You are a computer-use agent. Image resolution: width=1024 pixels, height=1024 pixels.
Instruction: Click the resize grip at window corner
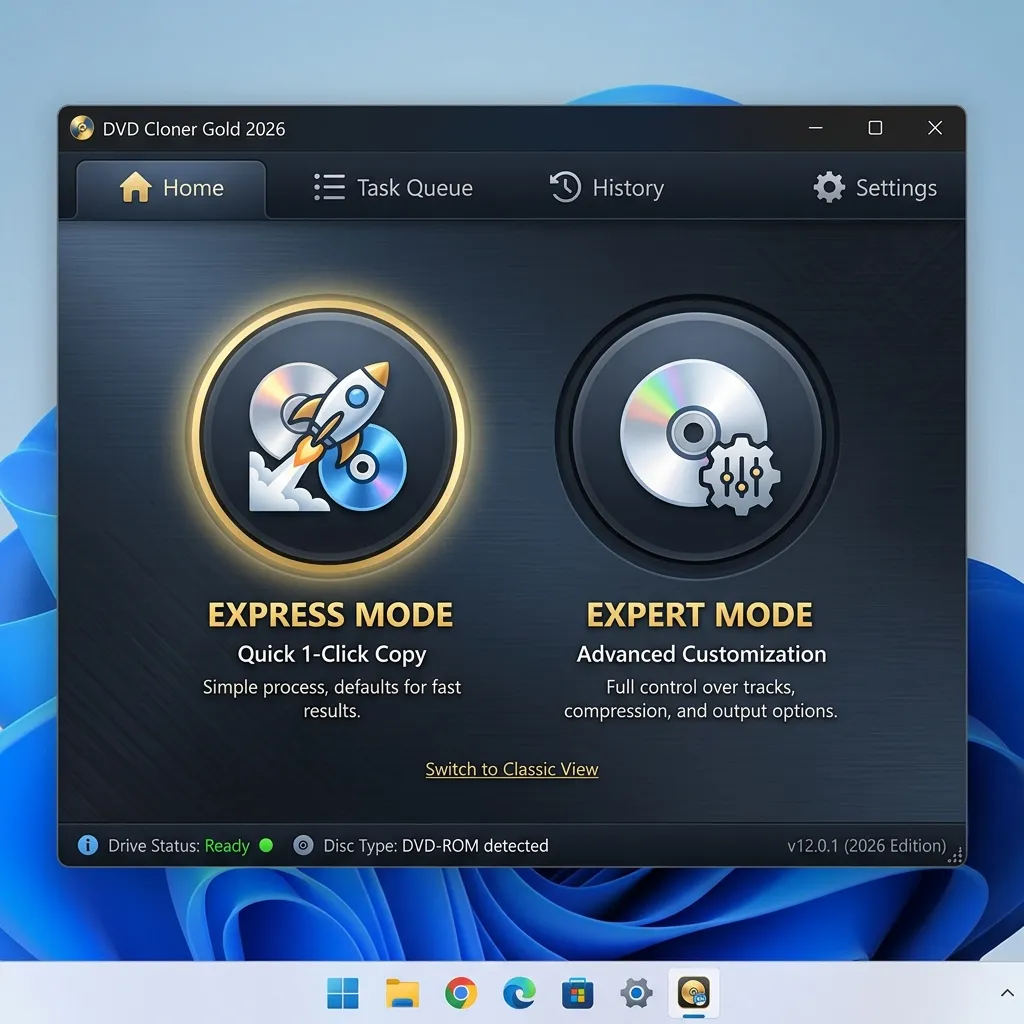pos(956,856)
